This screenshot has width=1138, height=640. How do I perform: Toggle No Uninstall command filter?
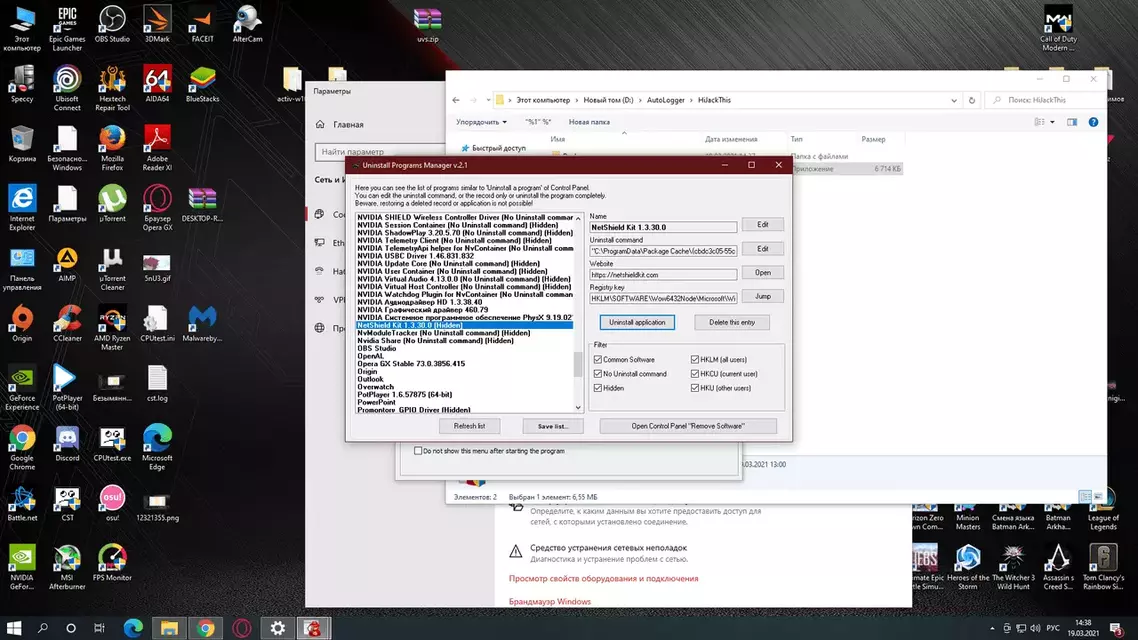pos(598,374)
